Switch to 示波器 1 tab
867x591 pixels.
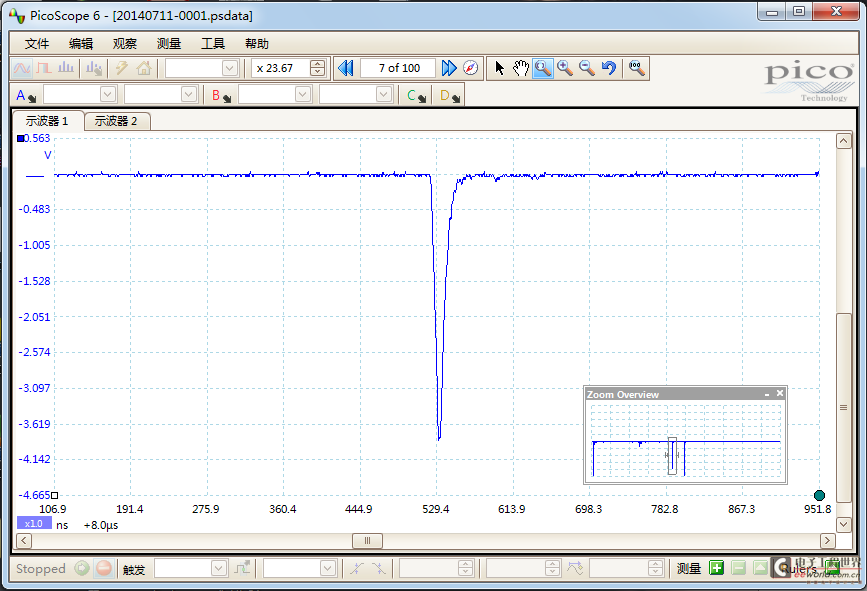click(48, 121)
